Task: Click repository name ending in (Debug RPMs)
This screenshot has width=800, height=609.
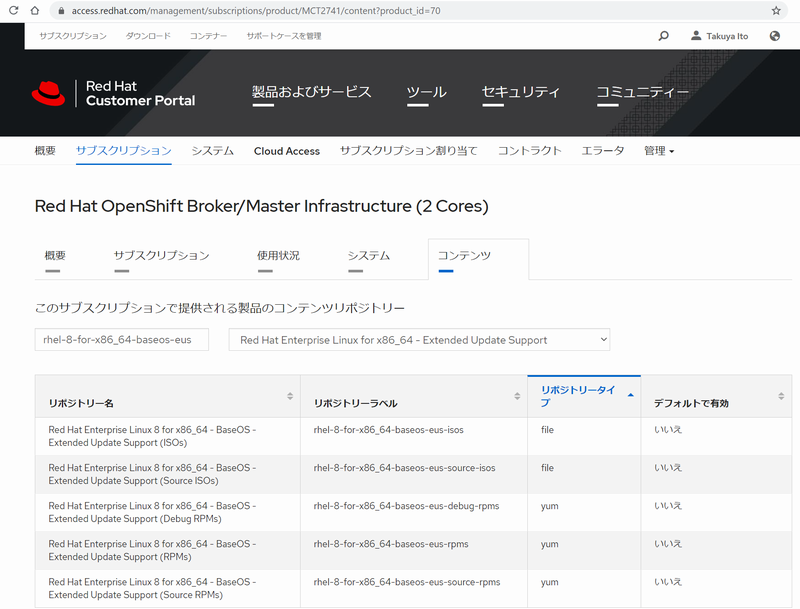Action: click(x=152, y=513)
